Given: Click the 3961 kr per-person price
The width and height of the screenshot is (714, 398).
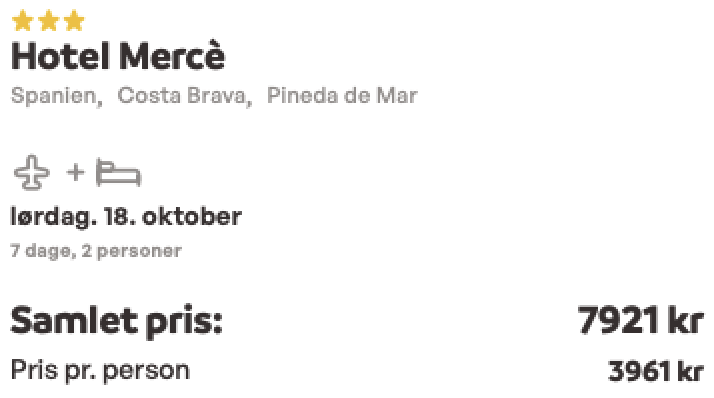Looking at the screenshot, I should point(656,371).
